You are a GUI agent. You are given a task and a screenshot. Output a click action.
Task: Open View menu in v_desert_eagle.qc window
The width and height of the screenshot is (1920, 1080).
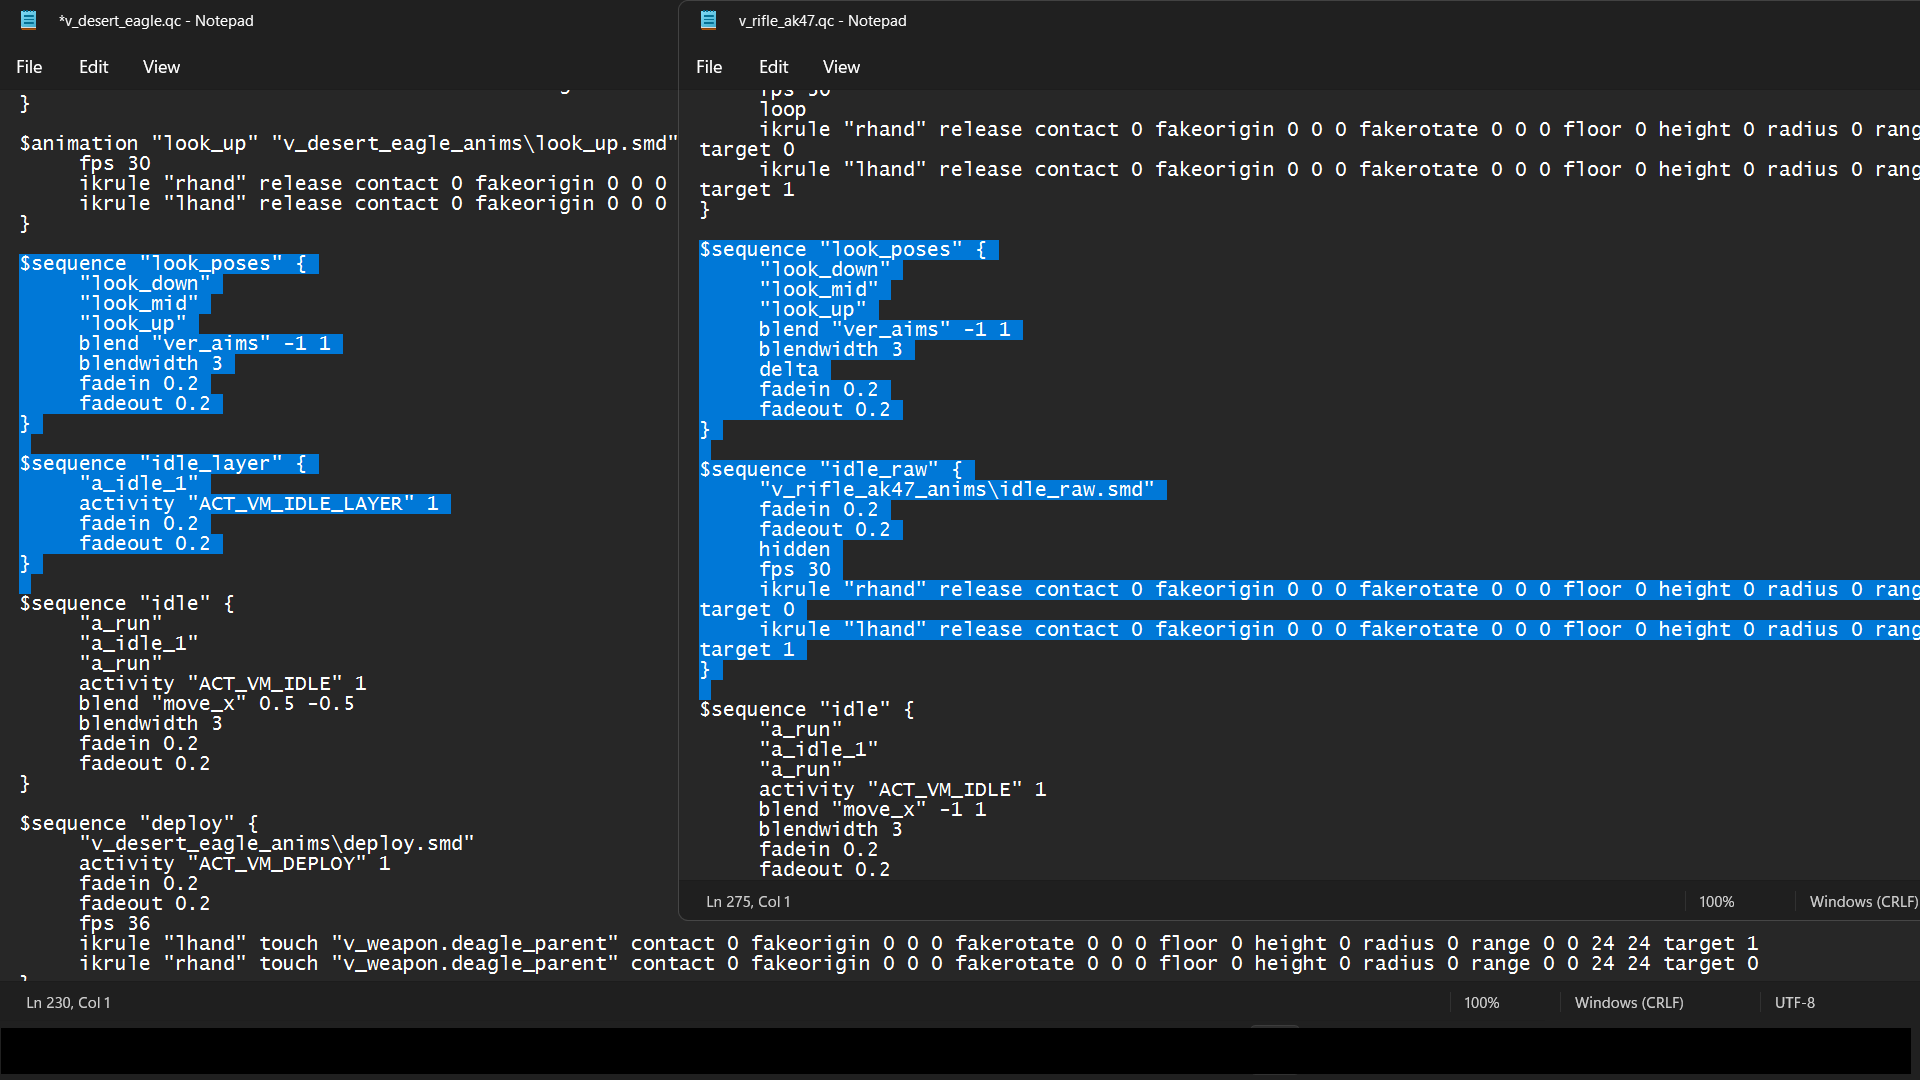coord(161,67)
